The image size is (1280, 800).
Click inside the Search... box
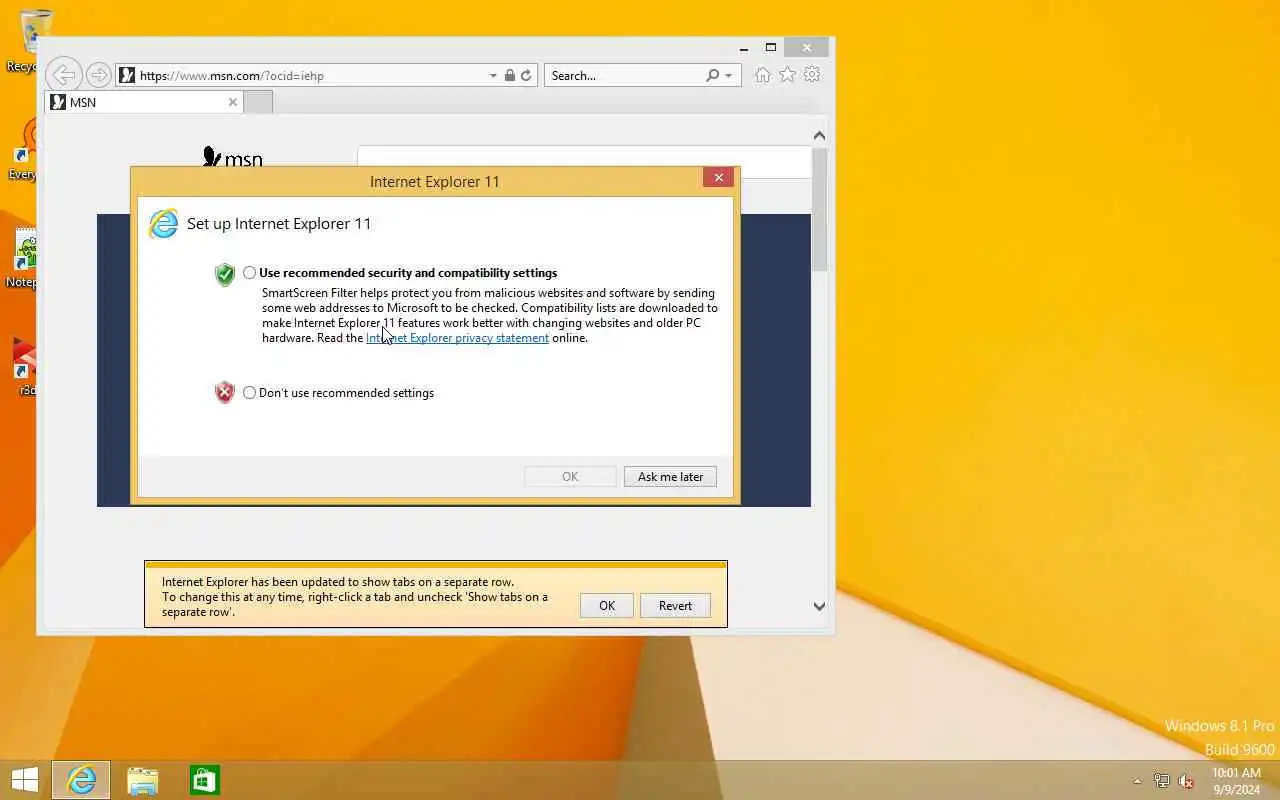[625, 75]
